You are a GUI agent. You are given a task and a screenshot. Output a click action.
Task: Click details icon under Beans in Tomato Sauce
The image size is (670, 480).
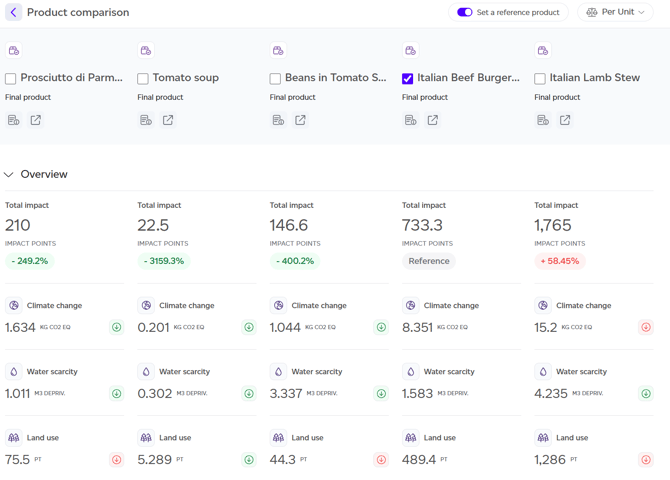click(278, 120)
